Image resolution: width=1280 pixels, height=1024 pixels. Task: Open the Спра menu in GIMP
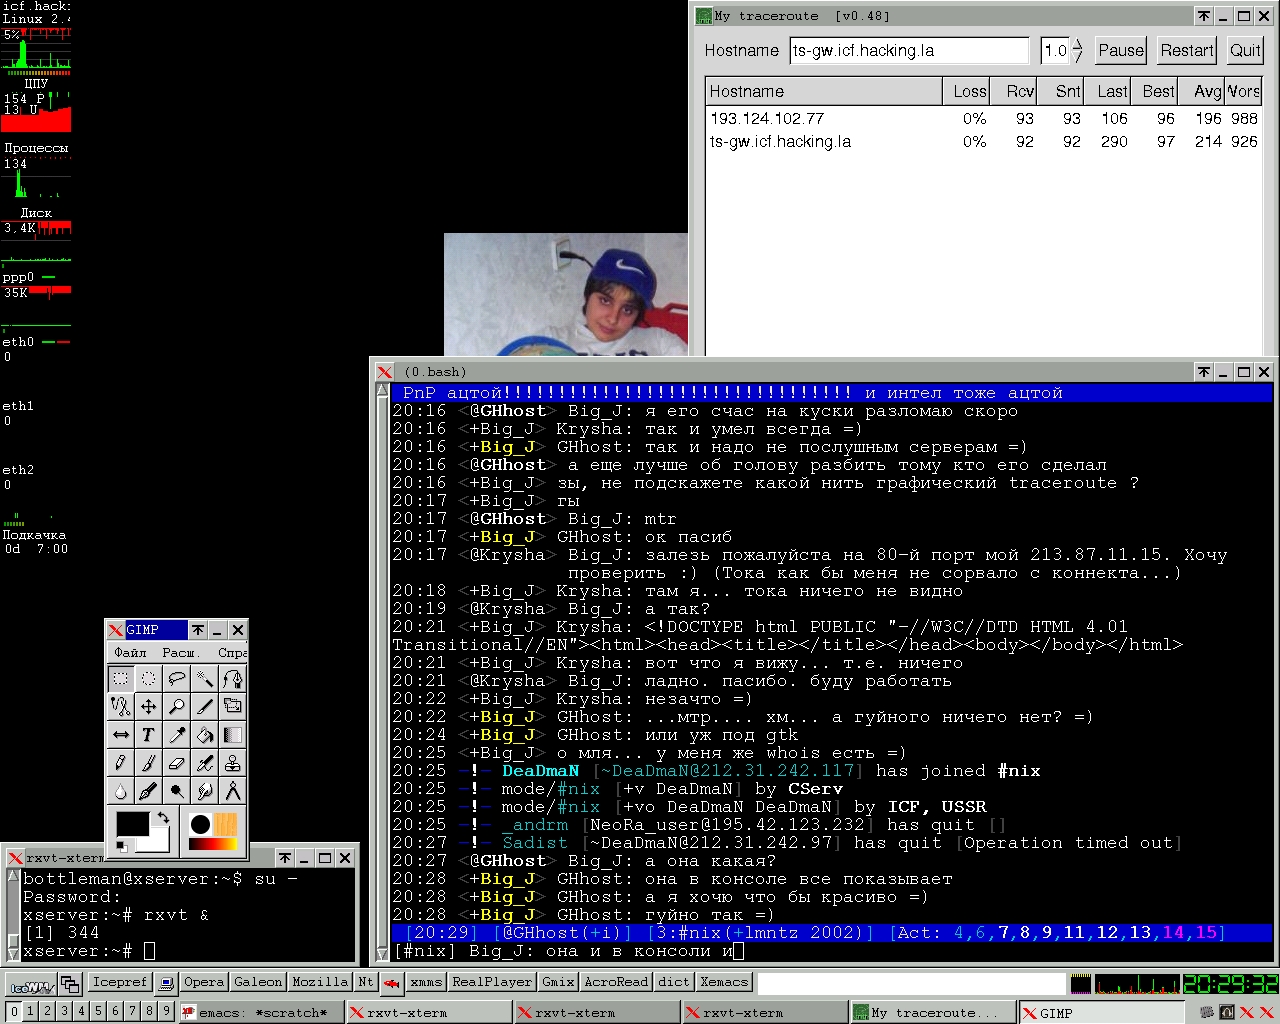(232, 652)
